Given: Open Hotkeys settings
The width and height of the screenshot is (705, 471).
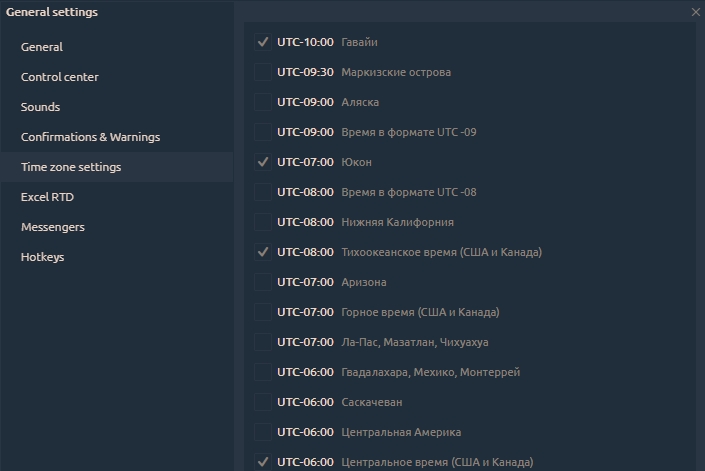Looking at the screenshot, I should click(x=43, y=257).
